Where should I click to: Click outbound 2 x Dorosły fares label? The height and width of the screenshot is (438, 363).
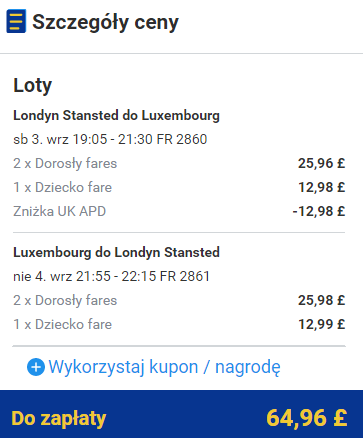(65, 163)
